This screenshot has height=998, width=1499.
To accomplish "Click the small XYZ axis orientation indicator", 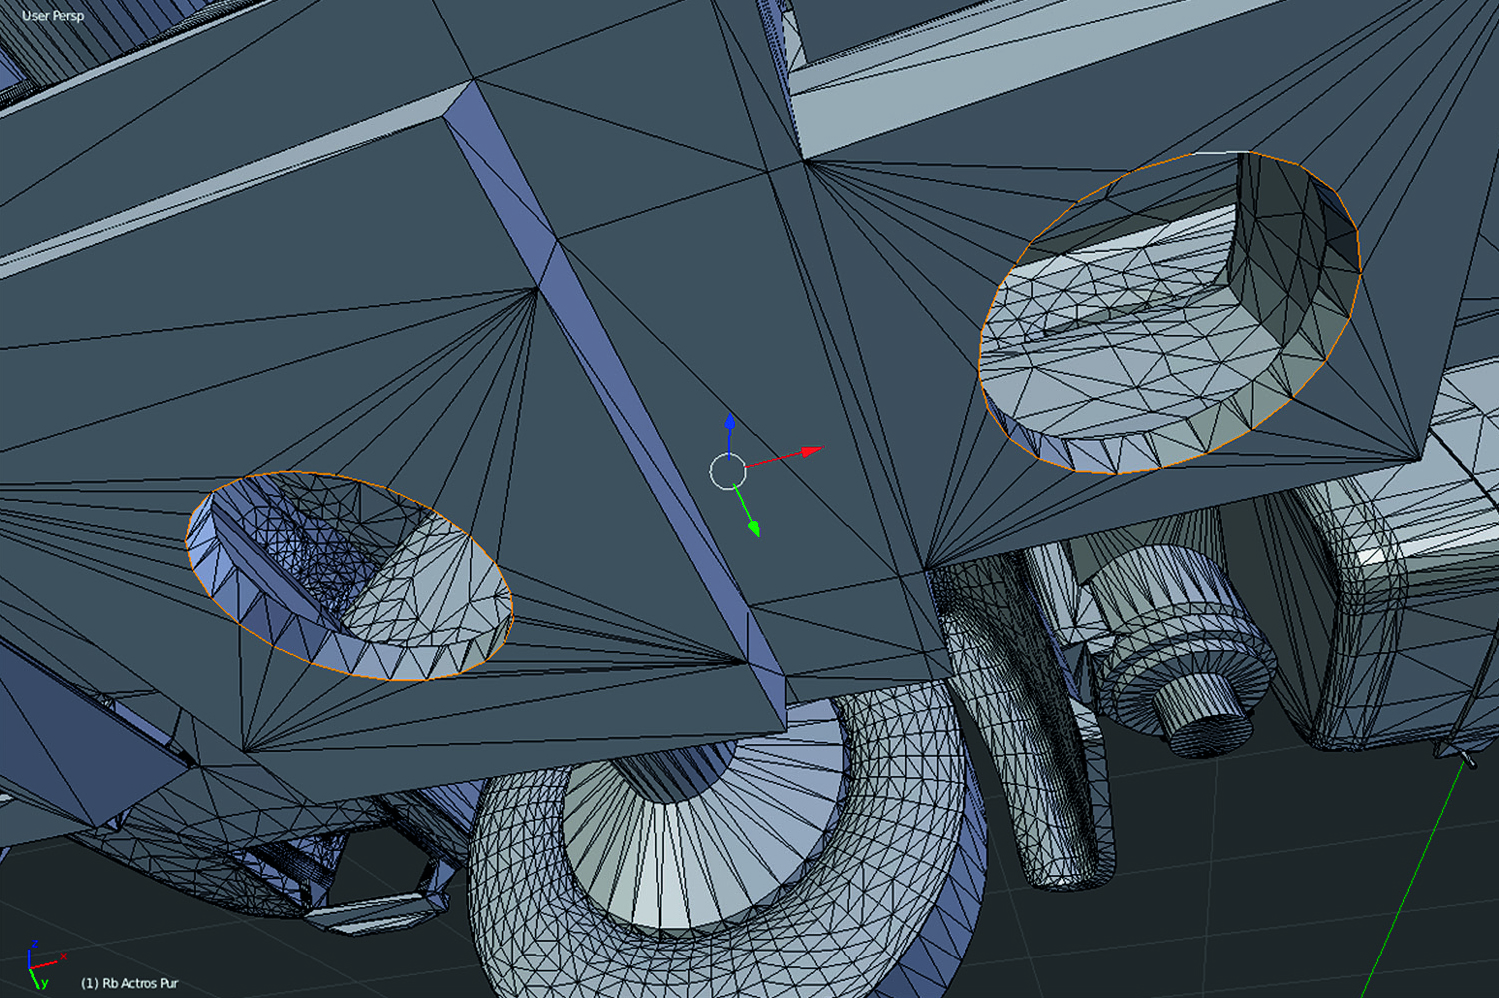I will click(44, 964).
